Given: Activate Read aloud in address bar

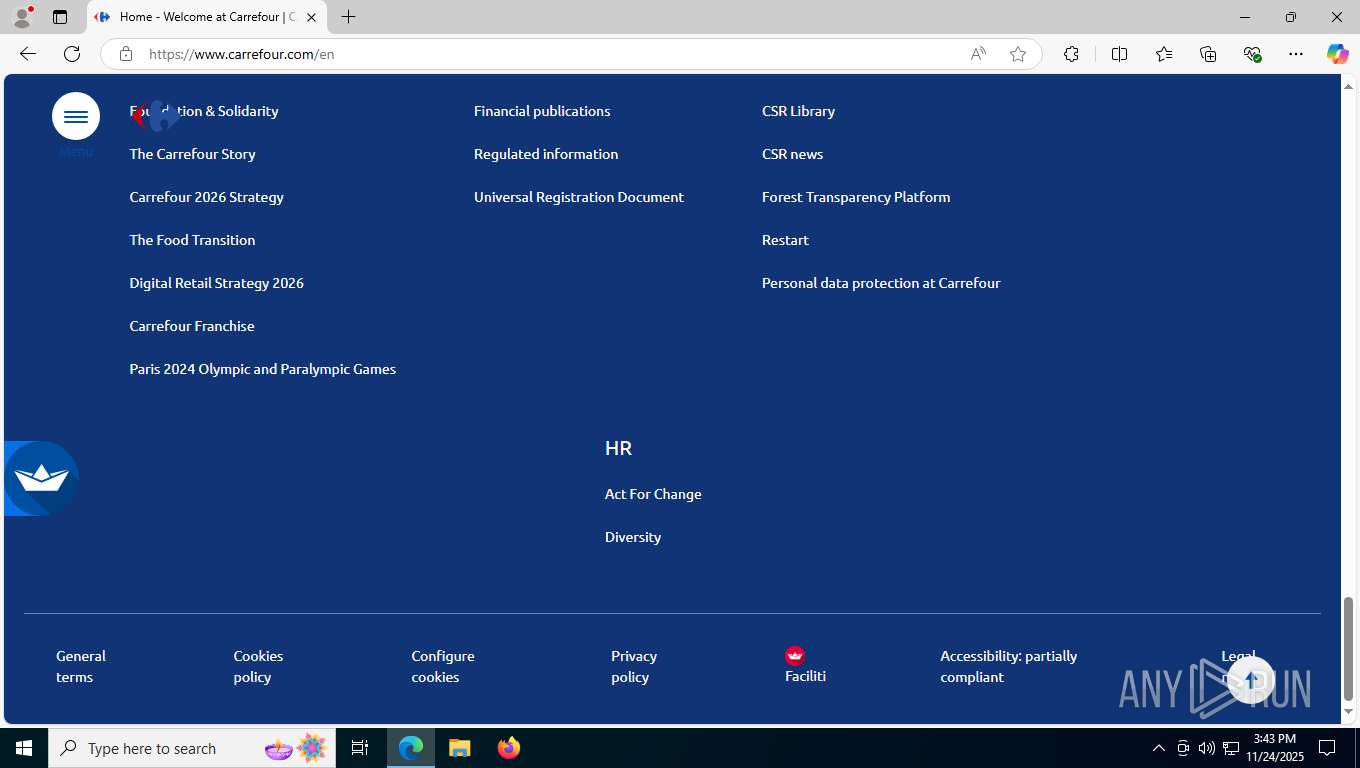Looking at the screenshot, I should (978, 54).
